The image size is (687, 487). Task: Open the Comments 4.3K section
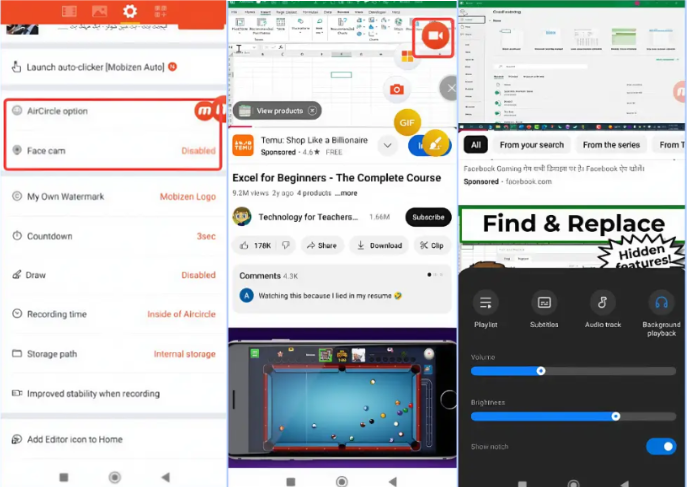pyautogui.click(x=342, y=287)
